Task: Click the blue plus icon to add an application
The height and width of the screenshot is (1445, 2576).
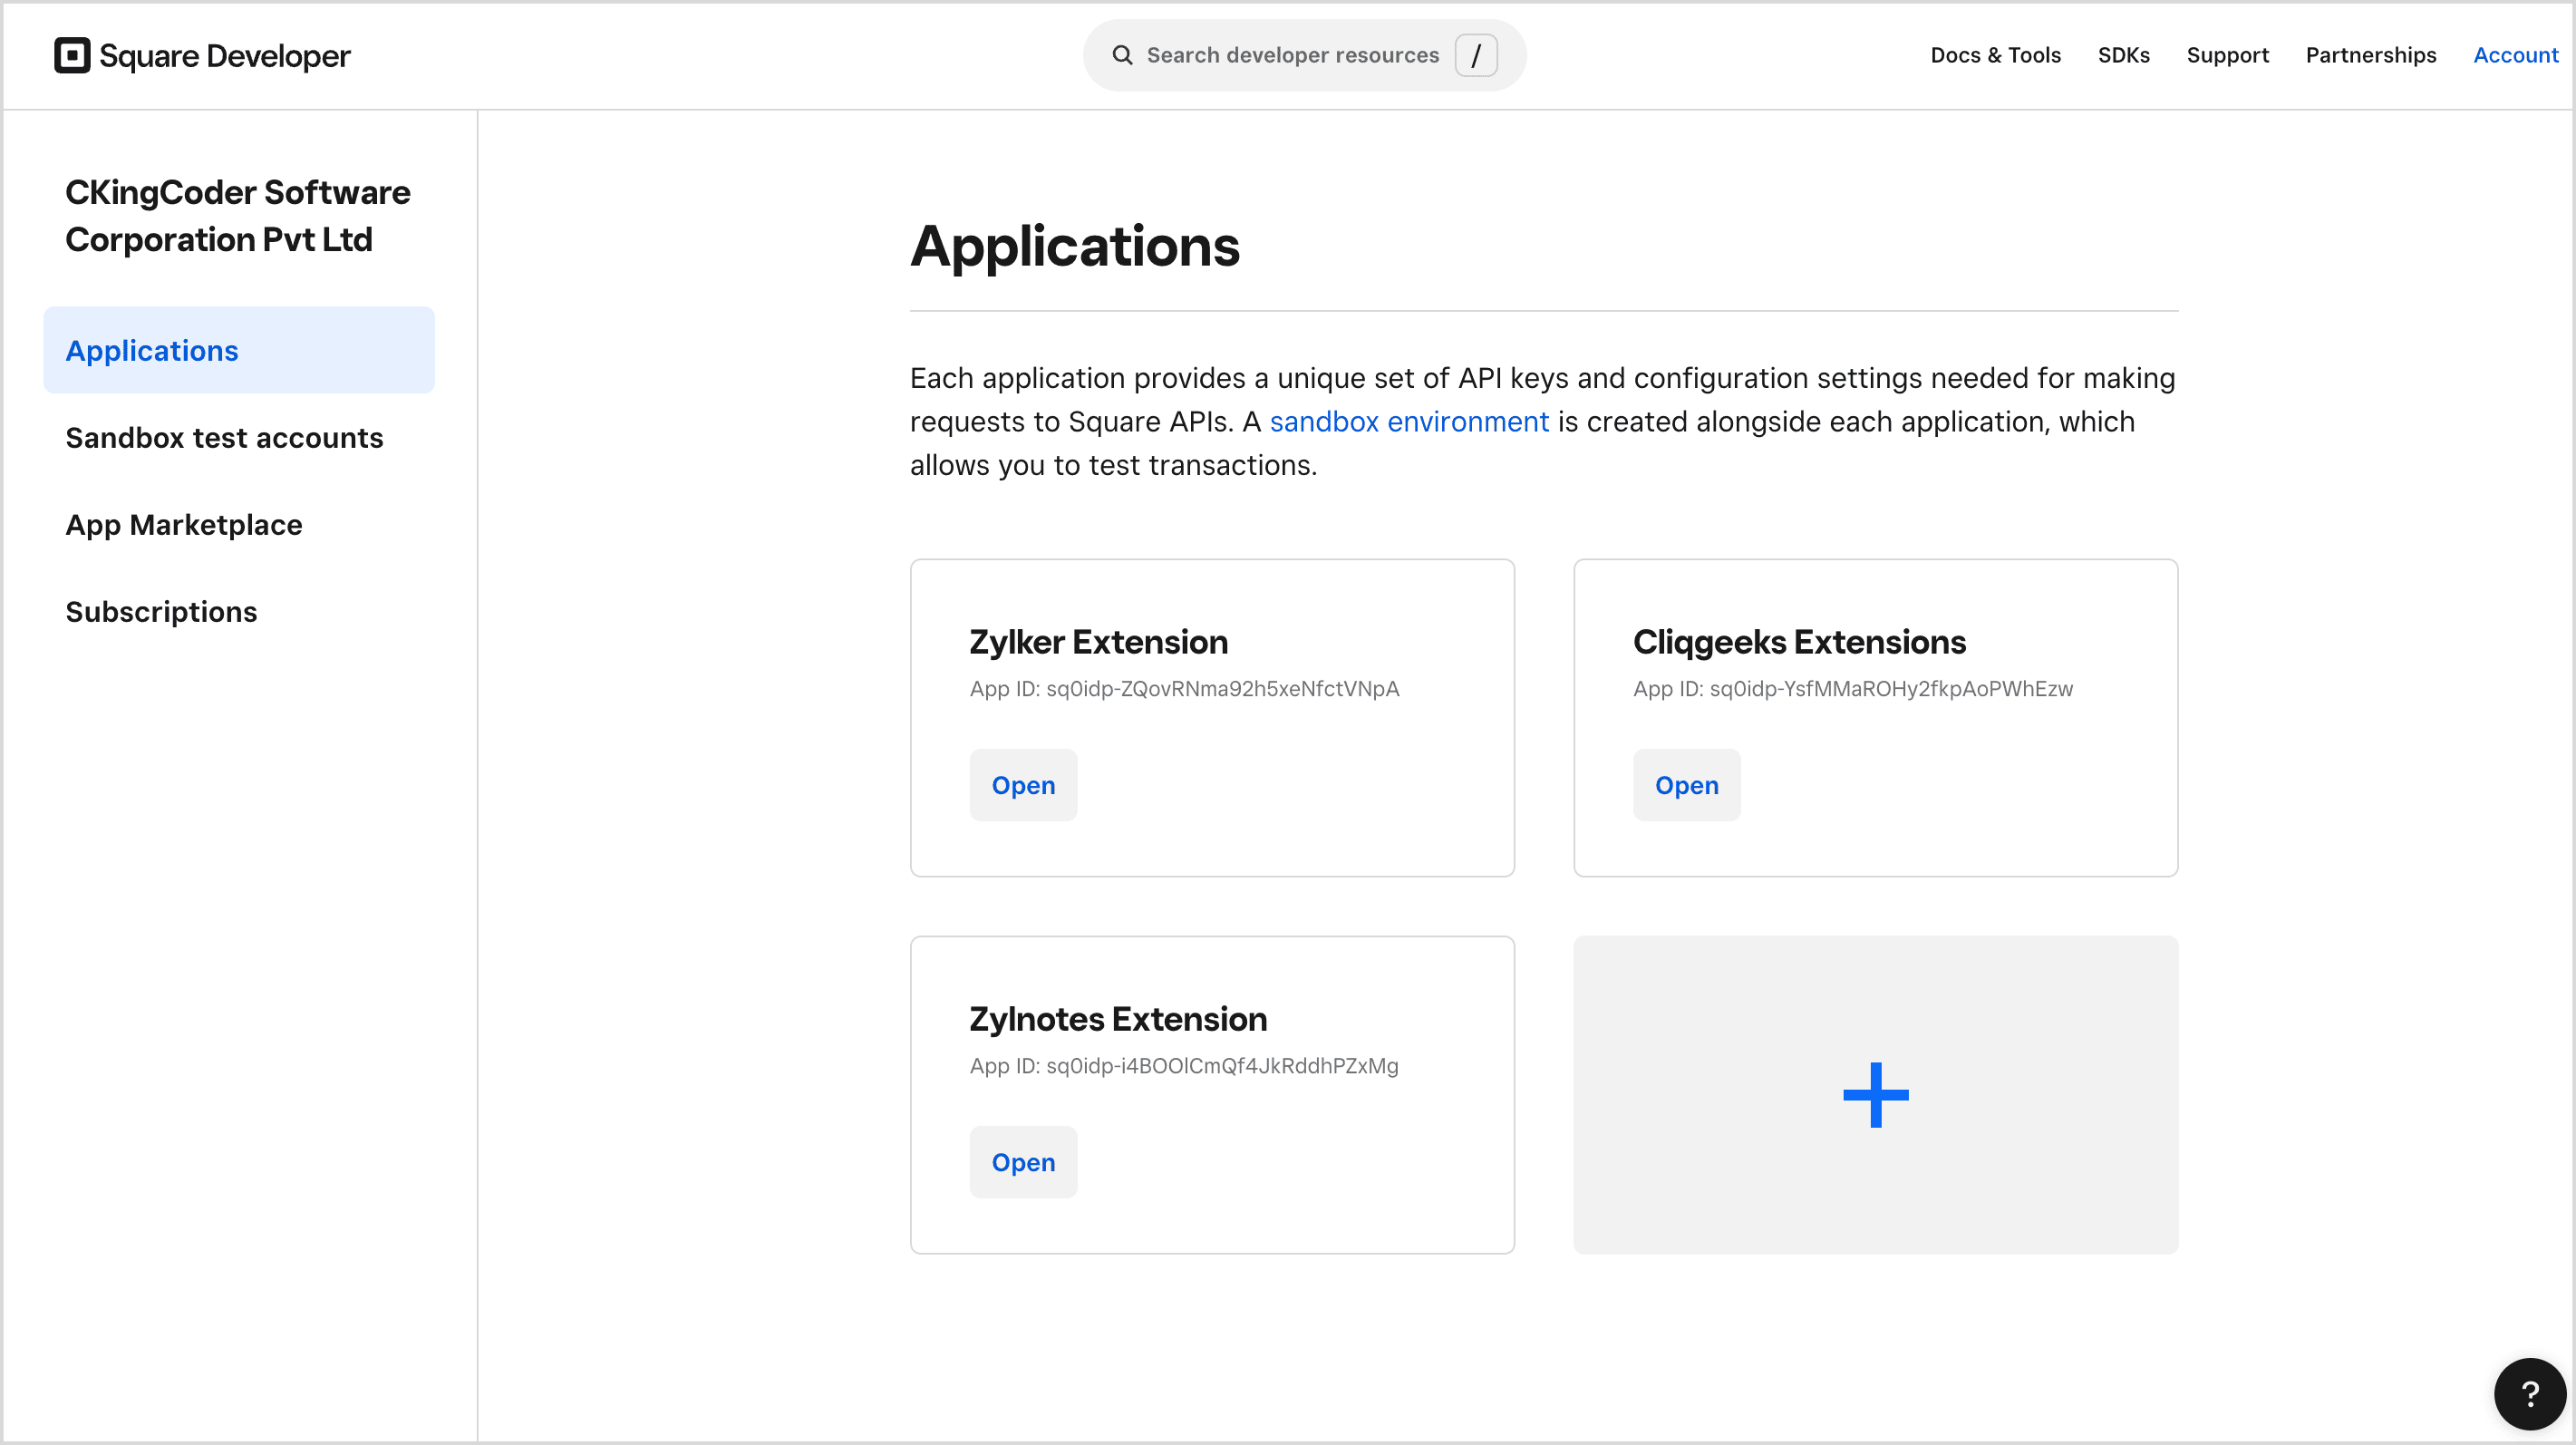Action: click(1875, 1095)
